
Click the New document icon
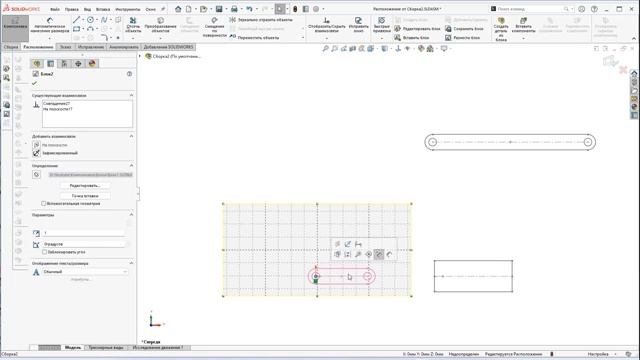(x=189, y=9)
